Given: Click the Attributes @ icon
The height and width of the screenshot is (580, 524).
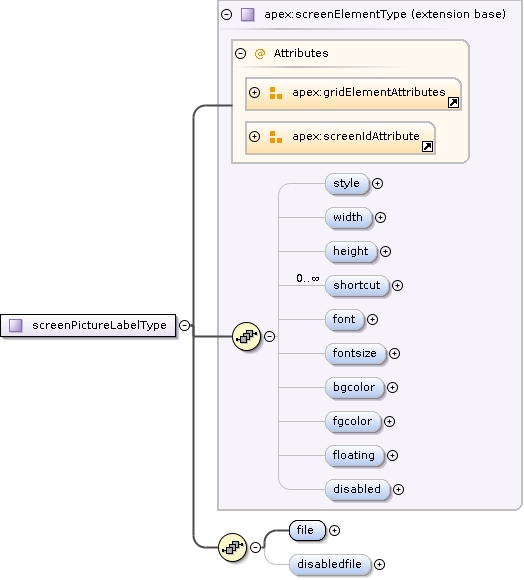Looking at the screenshot, I should click(260, 54).
